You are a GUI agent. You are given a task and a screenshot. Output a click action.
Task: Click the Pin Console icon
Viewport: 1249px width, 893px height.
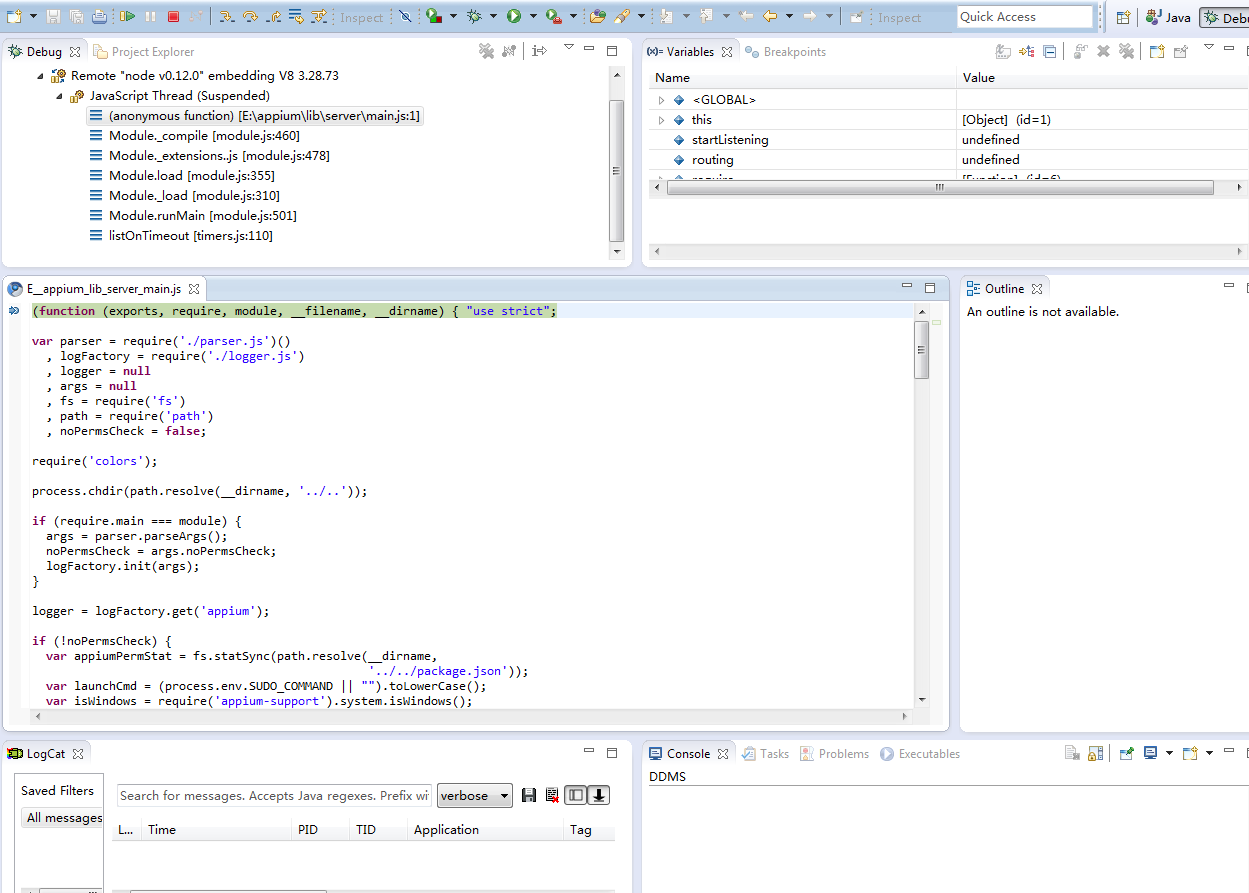click(x=1127, y=753)
